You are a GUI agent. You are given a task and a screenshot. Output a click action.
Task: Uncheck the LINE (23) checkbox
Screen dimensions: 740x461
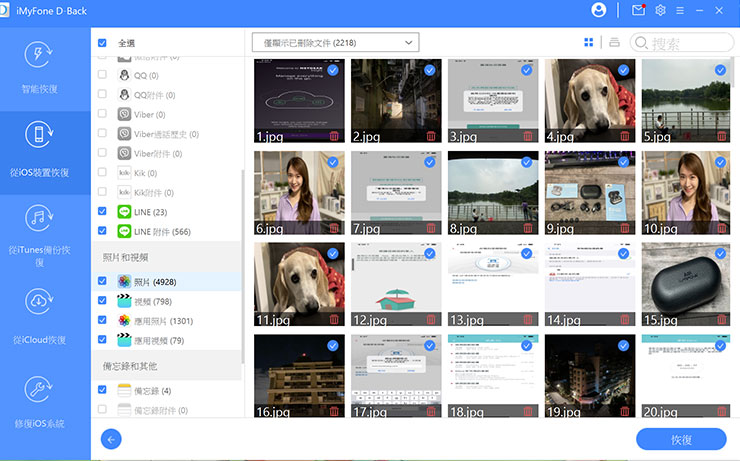coord(103,212)
